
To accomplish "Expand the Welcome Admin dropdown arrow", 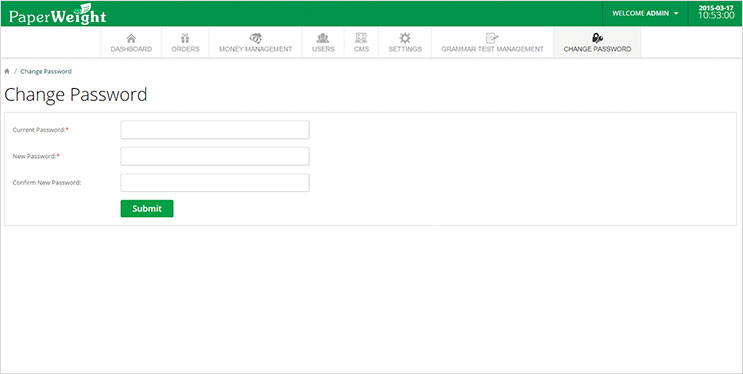I will point(676,13).
